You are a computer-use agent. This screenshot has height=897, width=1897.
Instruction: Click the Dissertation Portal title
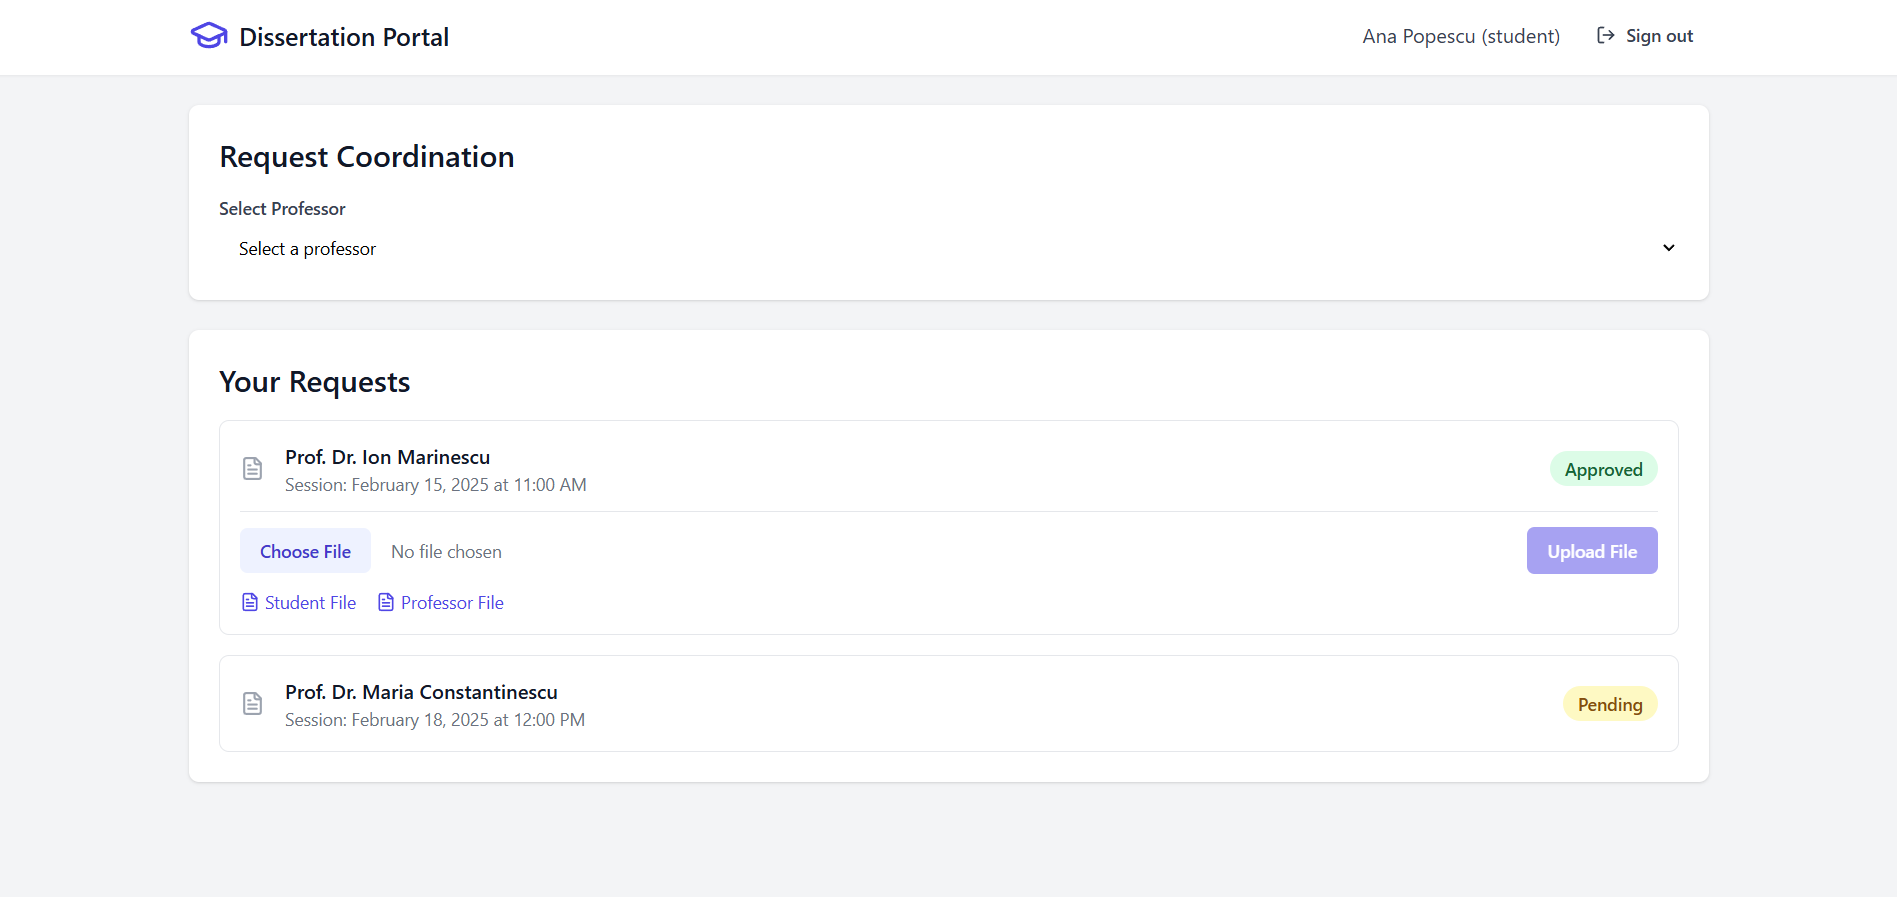pyautogui.click(x=344, y=37)
